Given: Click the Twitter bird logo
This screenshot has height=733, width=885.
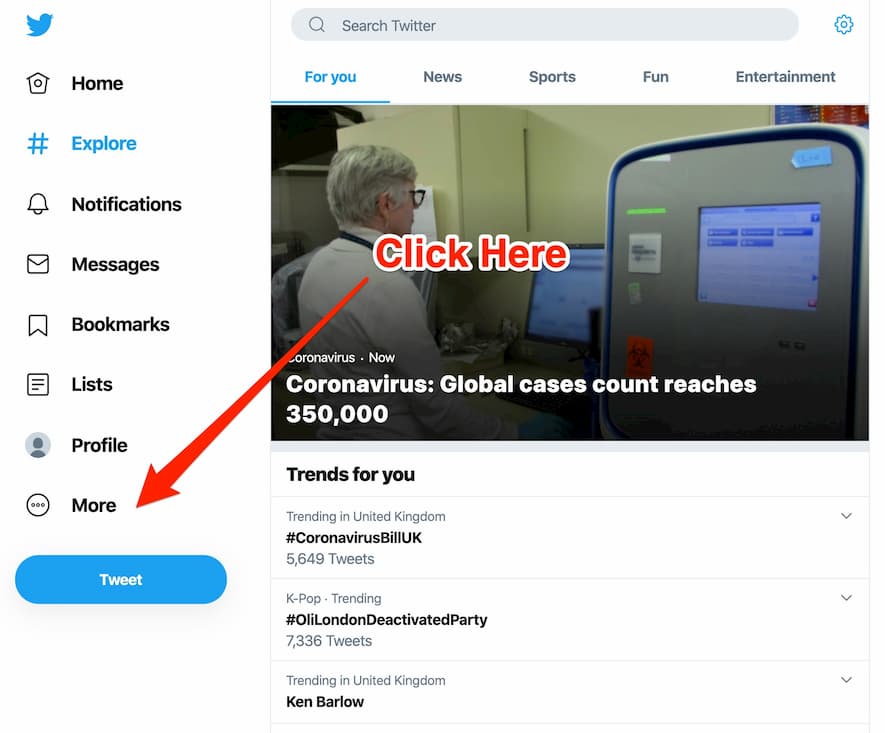Looking at the screenshot, I should click(x=40, y=25).
